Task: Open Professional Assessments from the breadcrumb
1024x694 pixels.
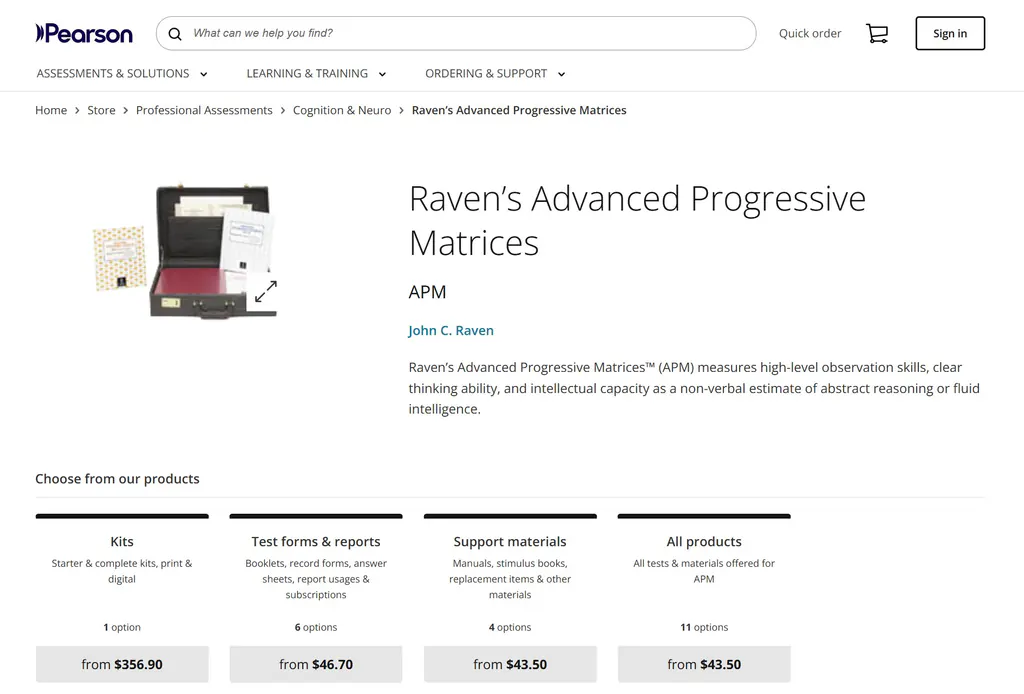Action: pyautogui.click(x=204, y=110)
